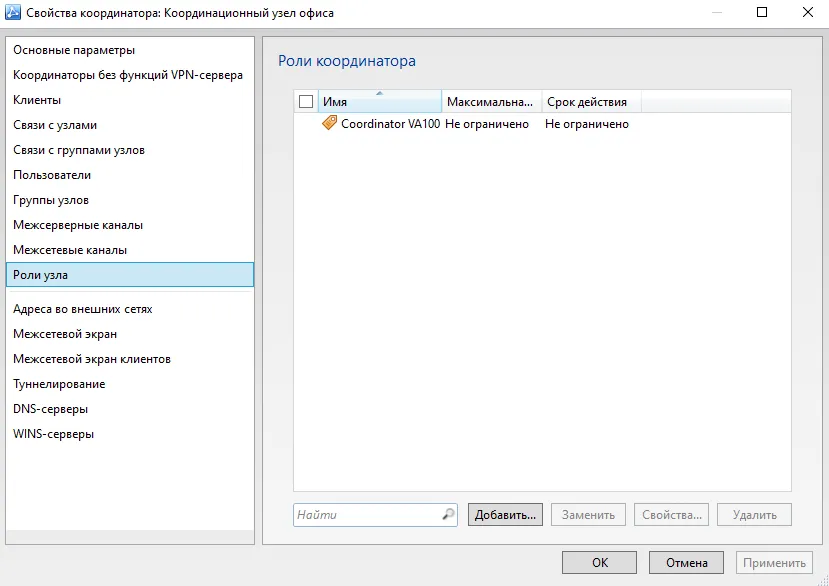Click the Применить button
Screen dimensions: 829x586
pos(774,563)
